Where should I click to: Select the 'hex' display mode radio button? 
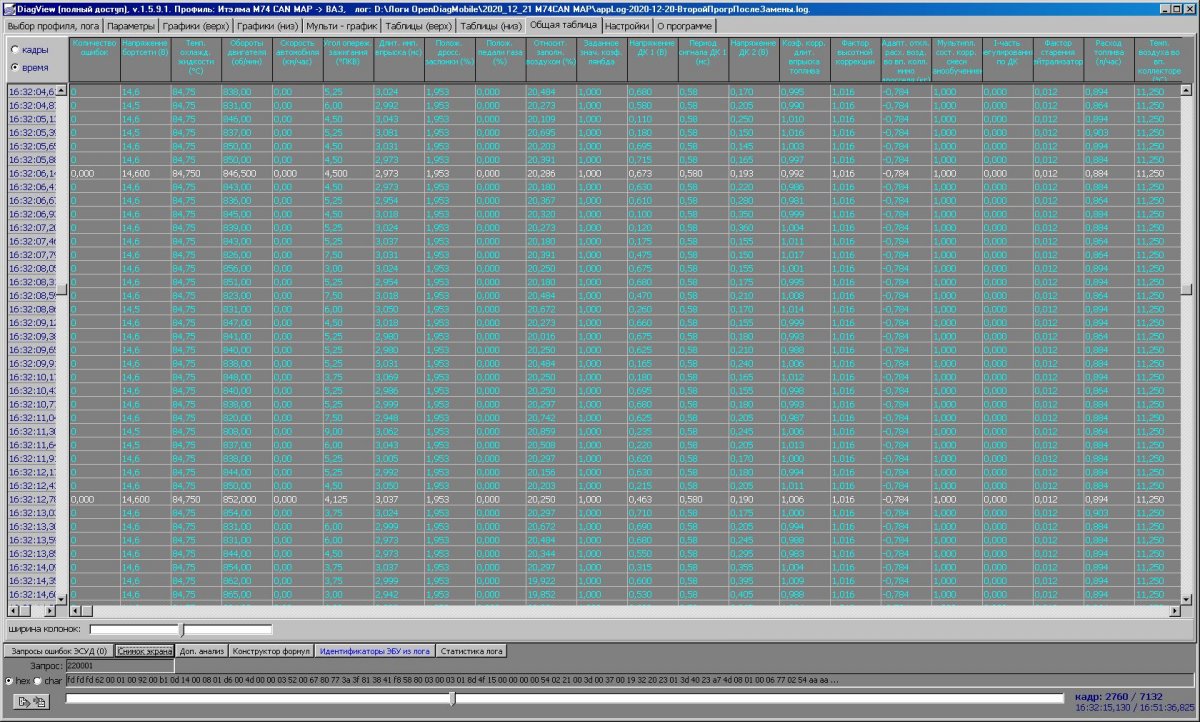(x=10, y=681)
